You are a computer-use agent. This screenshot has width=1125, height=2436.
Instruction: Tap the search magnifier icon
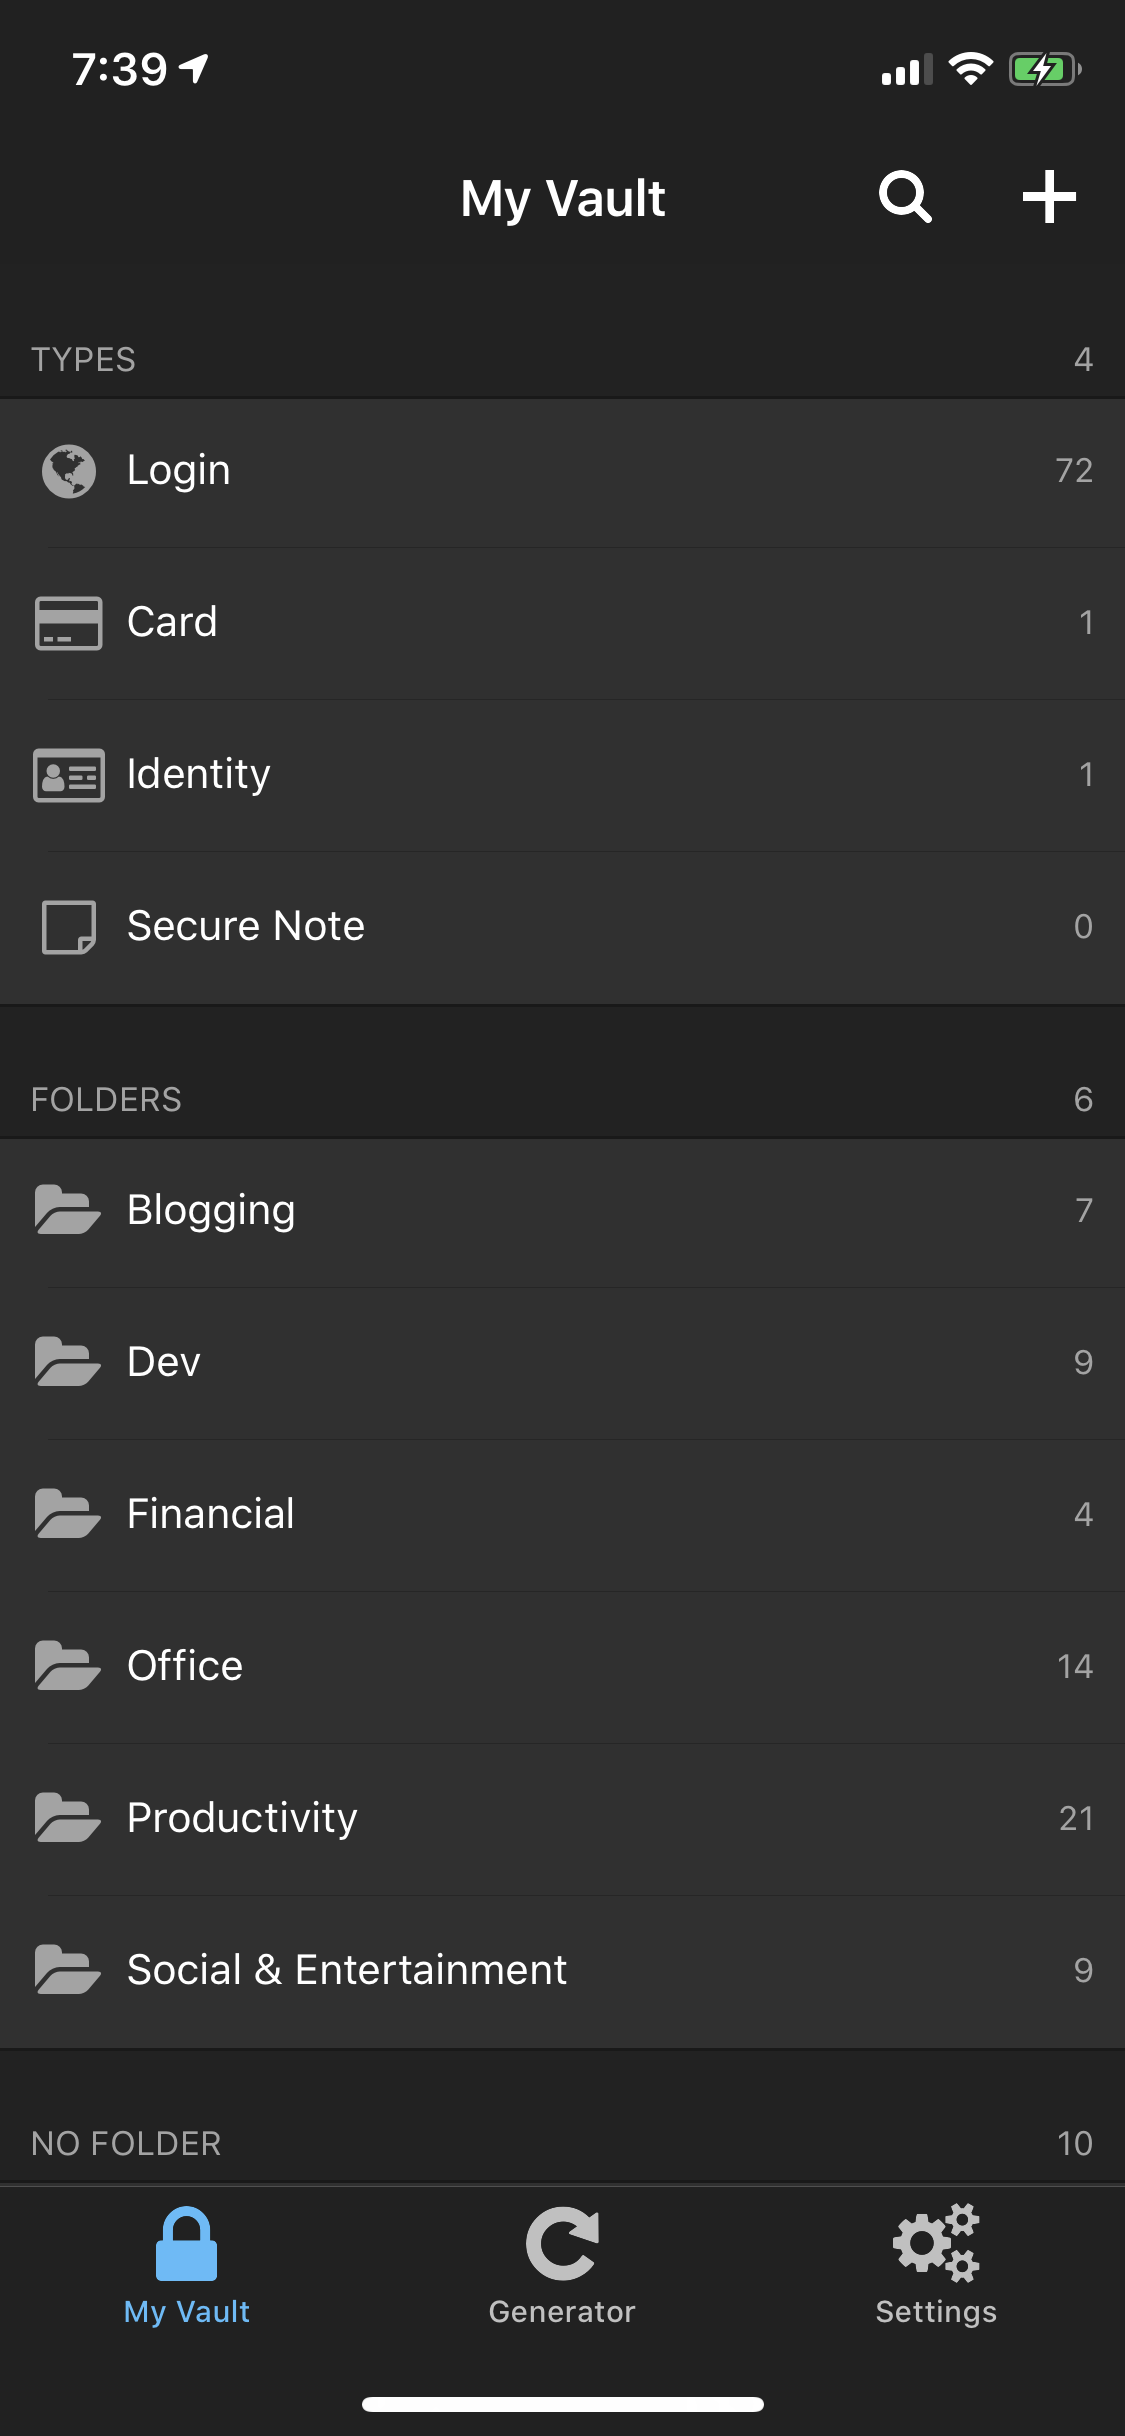(x=905, y=197)
